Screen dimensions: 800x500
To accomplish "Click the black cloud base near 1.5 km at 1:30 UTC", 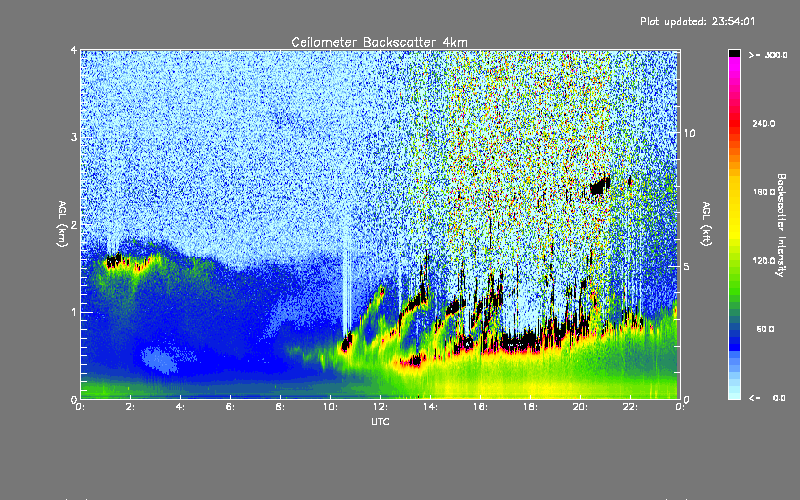I will point(114,261).
